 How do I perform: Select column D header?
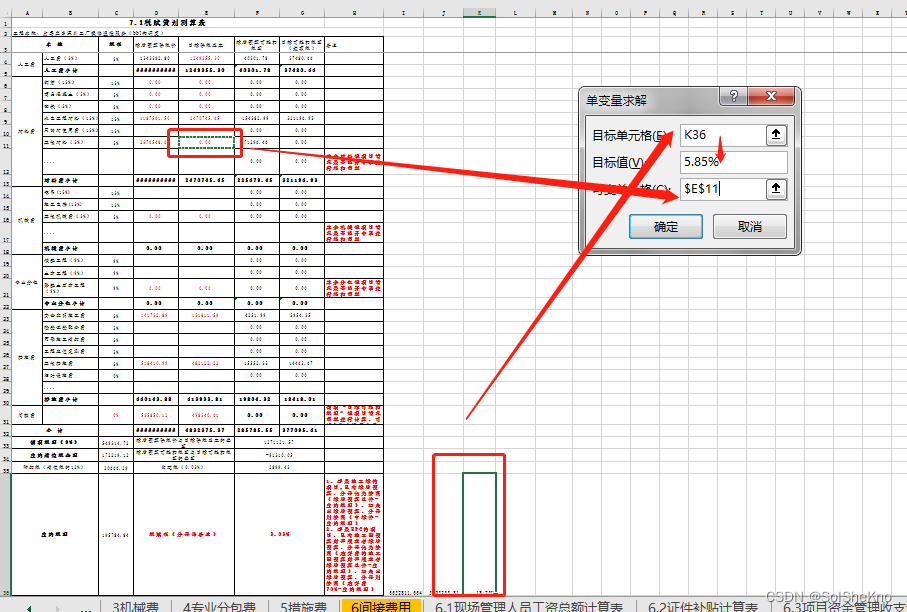point(156,13)
